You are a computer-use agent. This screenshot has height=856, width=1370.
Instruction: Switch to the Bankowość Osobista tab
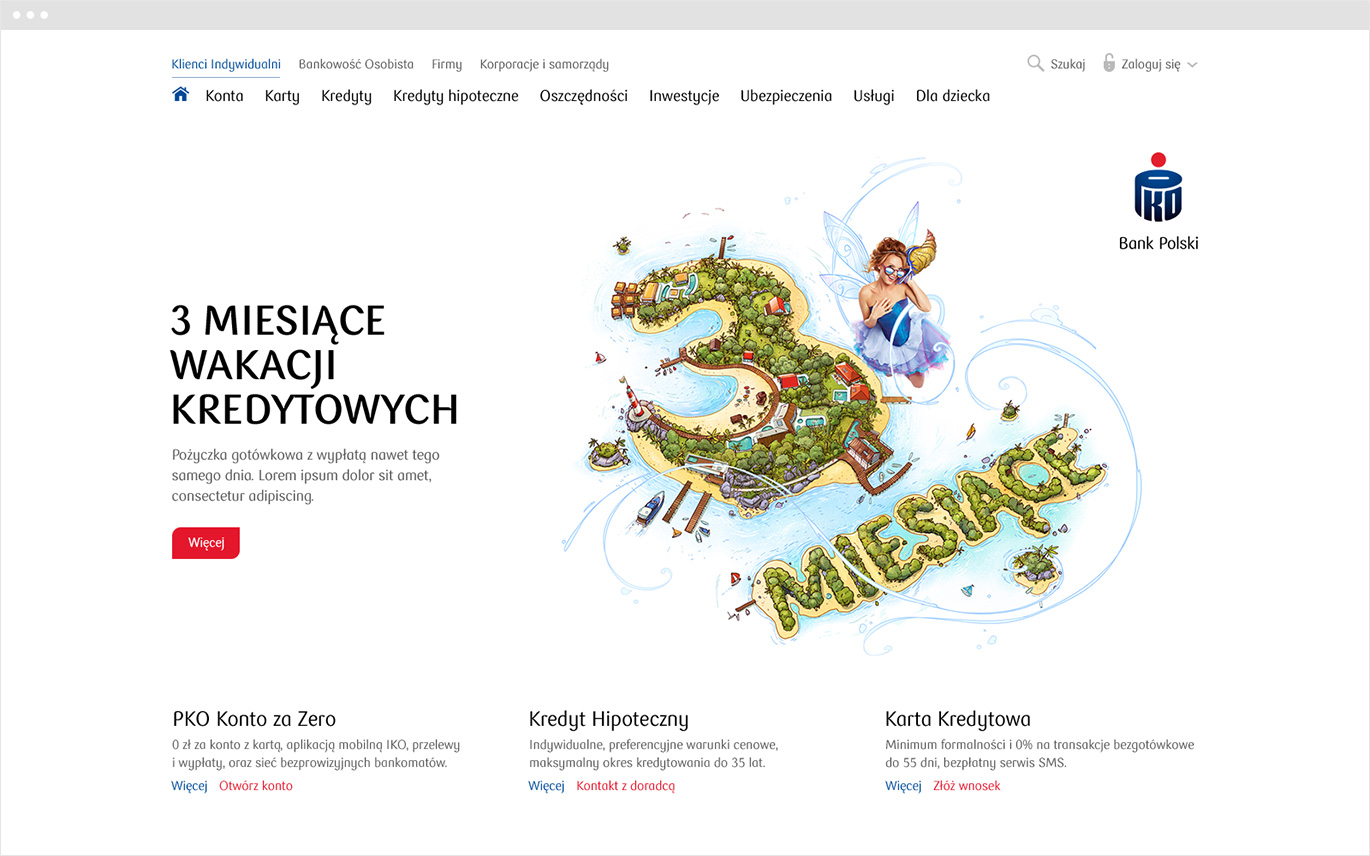click(356, 63)
